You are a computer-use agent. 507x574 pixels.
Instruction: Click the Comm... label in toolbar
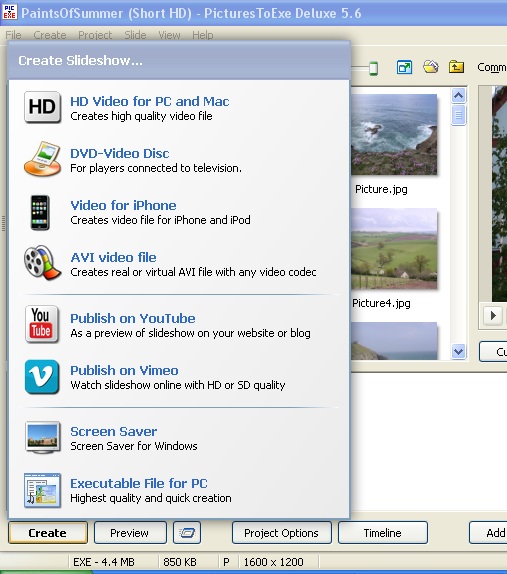tap(492, 67)
